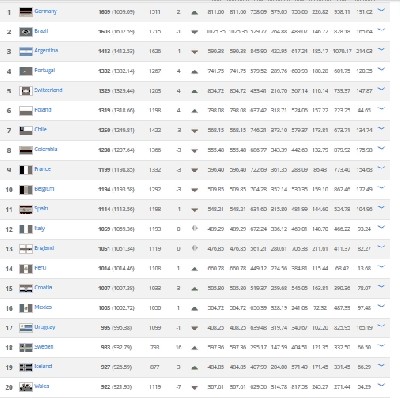Viewport: 400px width, 398px height.
Task: Click the Chile flag icon
Action: (26, 130)
